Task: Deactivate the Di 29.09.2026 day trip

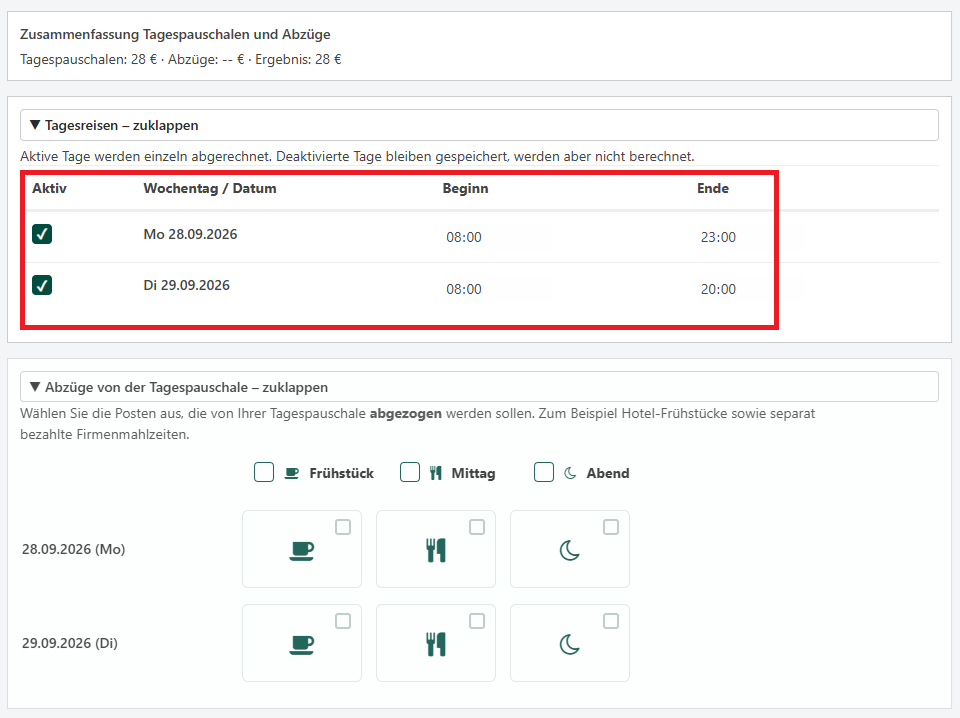Action: coord(42,285)
